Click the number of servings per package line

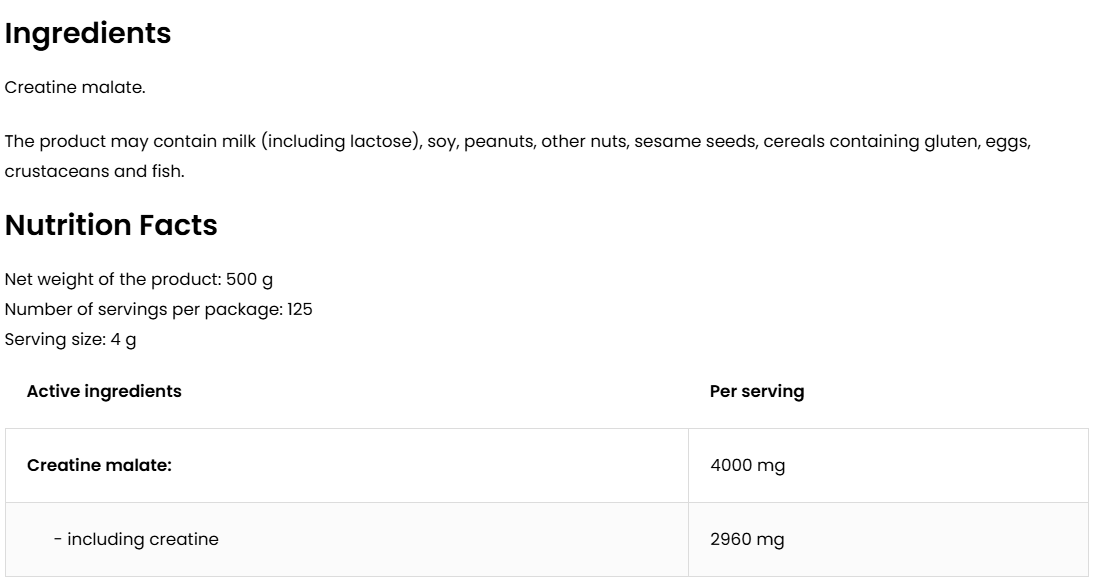click(x=158, y=309)
